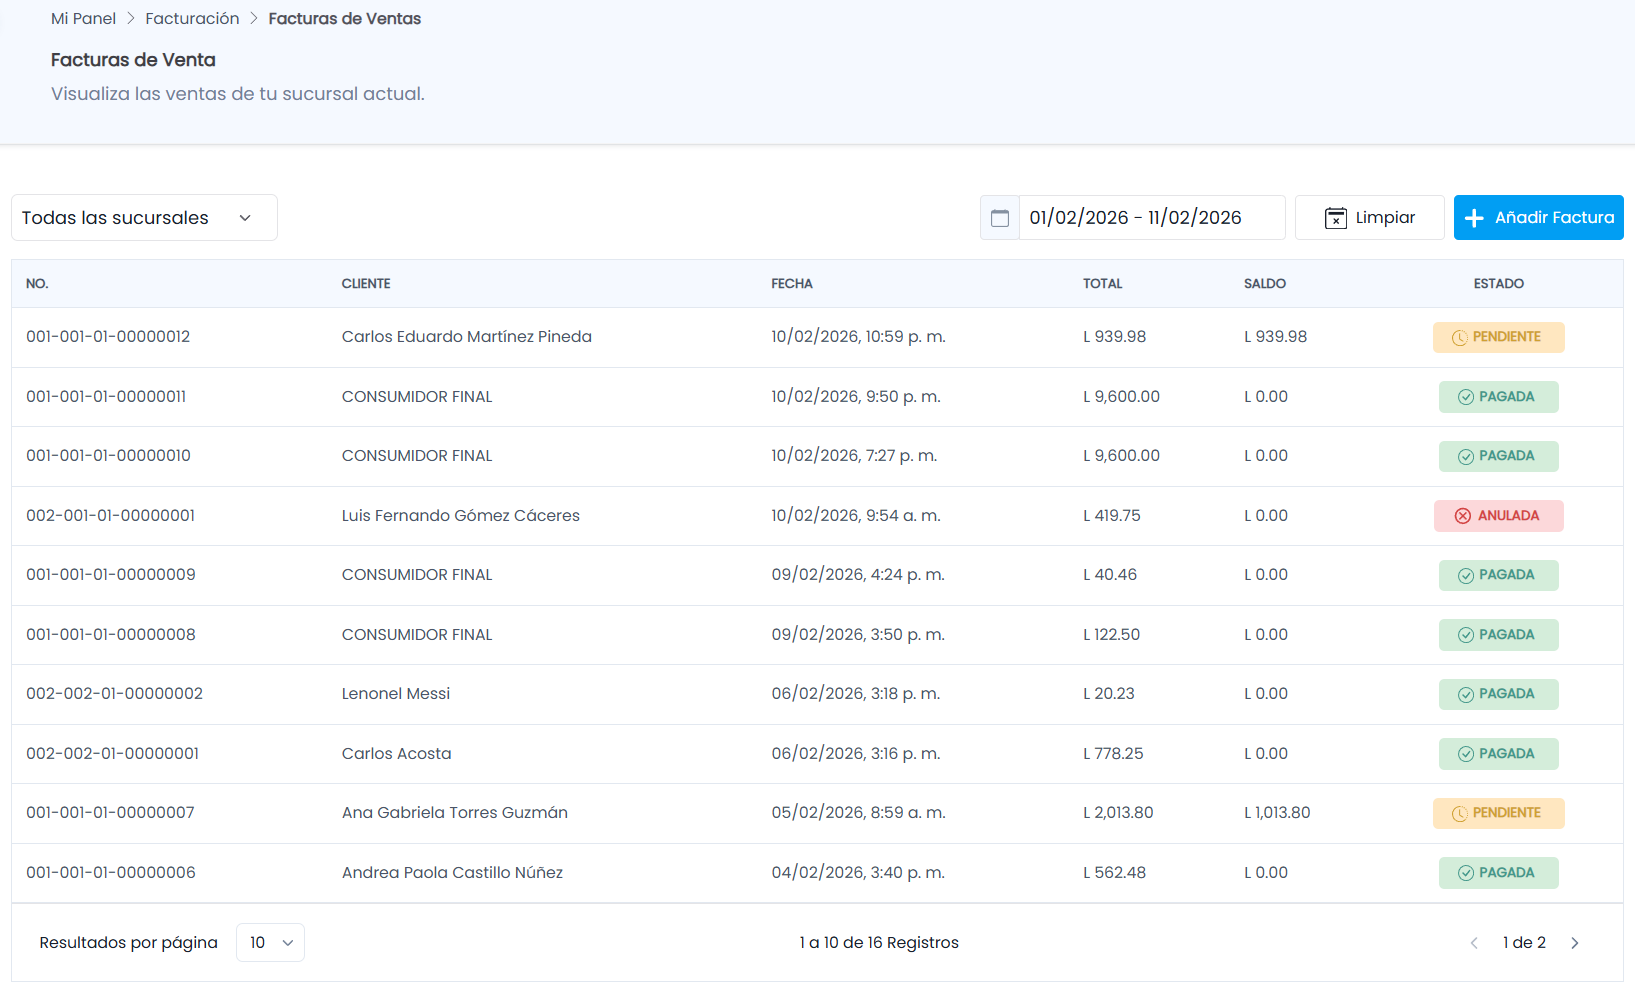The image size is (1635, 991).
Task: Select client name Carlos Acosta
Action: (x=396, y=754)
